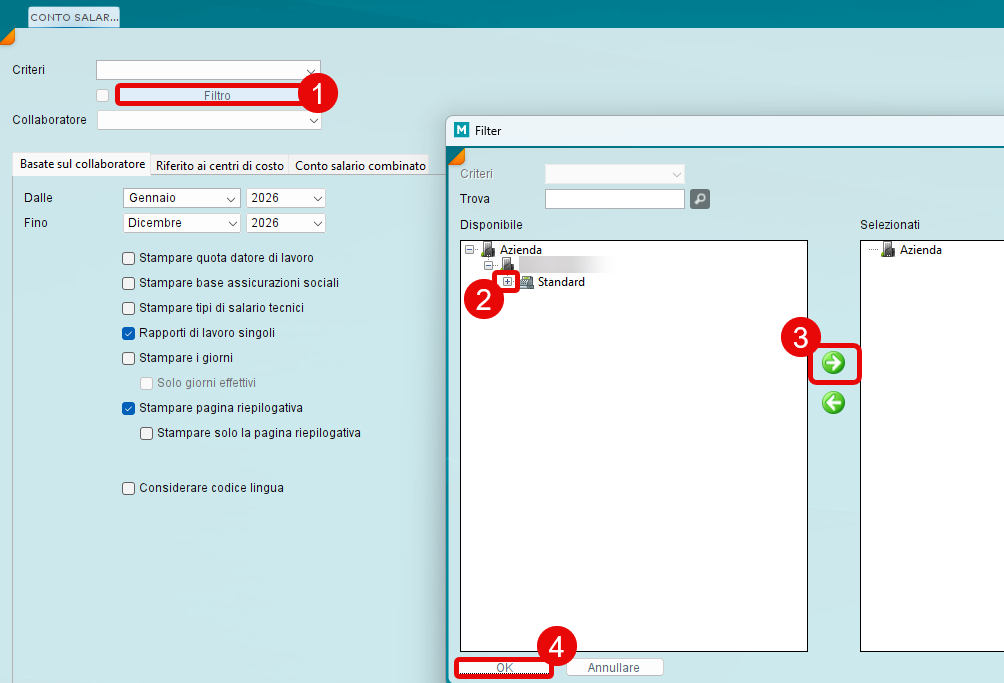Click the Filter dialog M logo icon
Viewport: 1004px width, 683px height.
click(x=461, y=130)
